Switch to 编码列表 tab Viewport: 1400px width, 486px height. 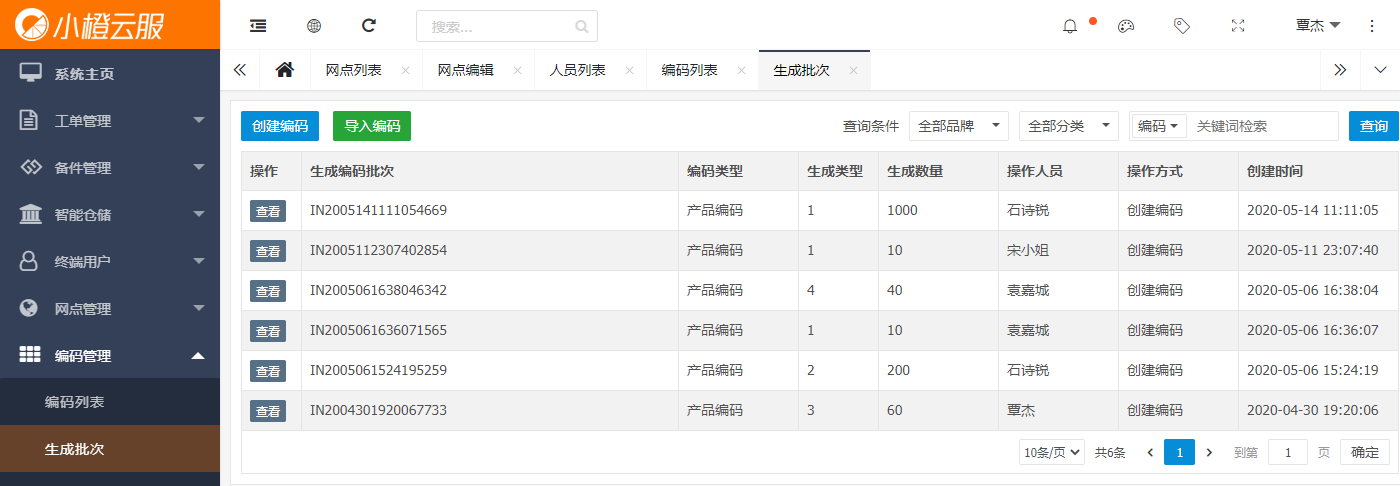click(x=690, y=70)
